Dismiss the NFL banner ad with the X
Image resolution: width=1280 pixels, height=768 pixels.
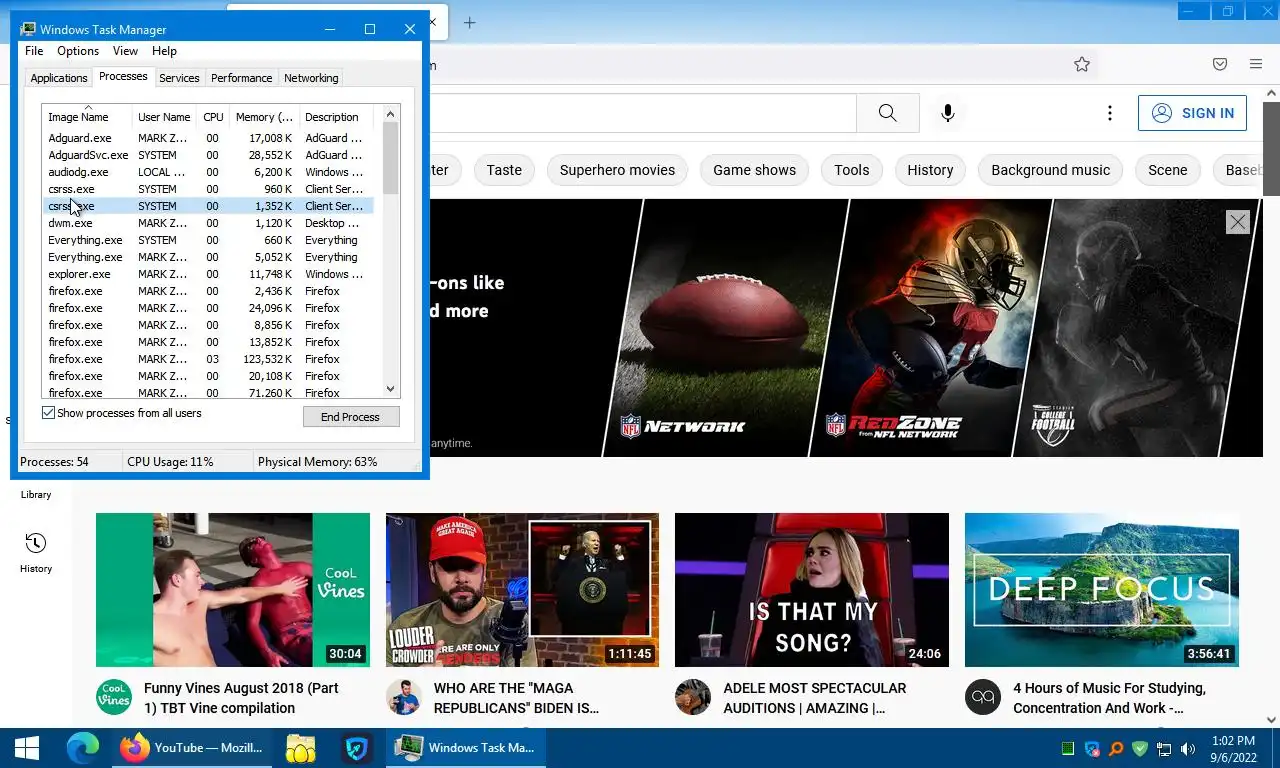tap(1237, 222)
